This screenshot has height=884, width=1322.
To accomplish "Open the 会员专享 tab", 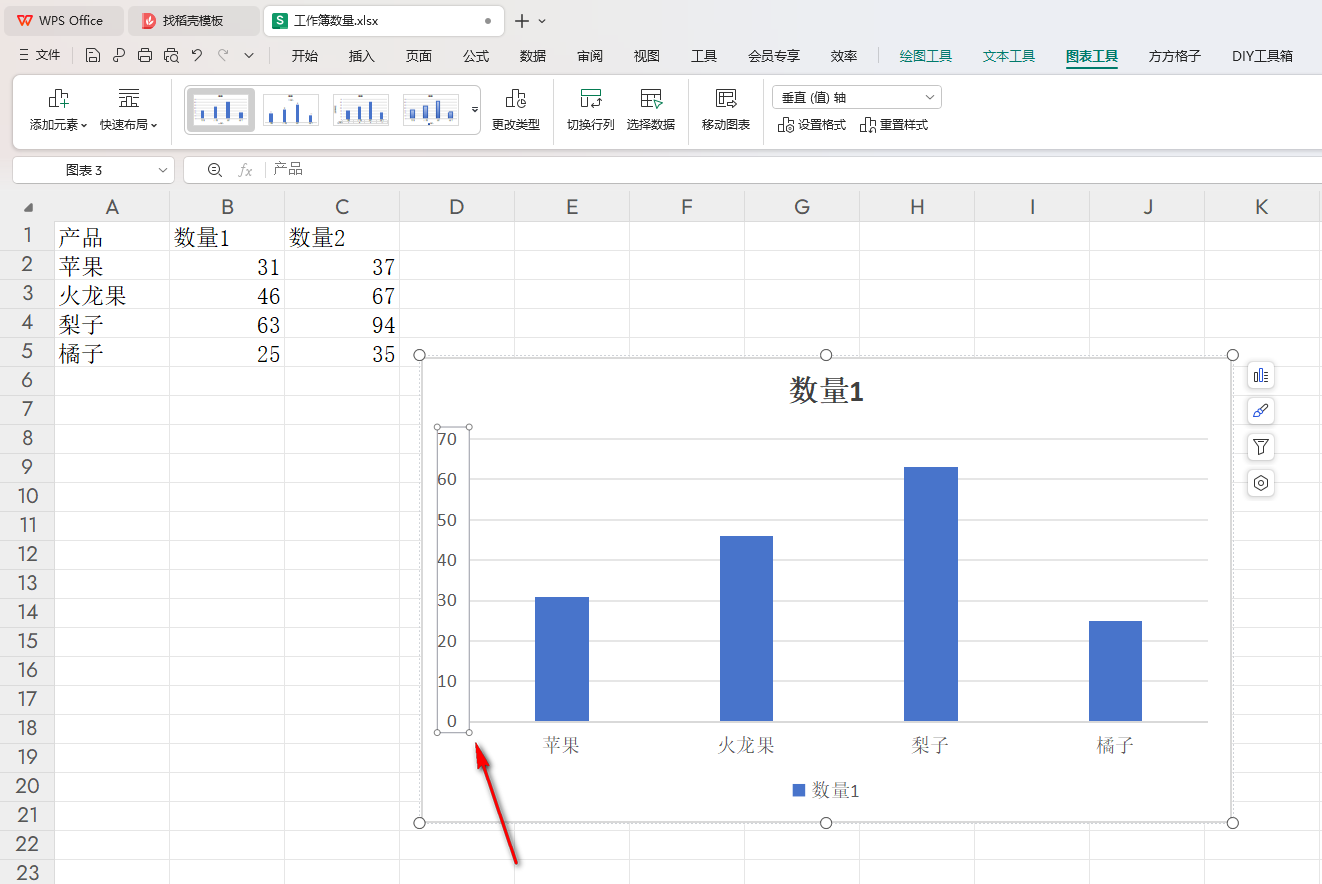I will [x=774, y=56].
